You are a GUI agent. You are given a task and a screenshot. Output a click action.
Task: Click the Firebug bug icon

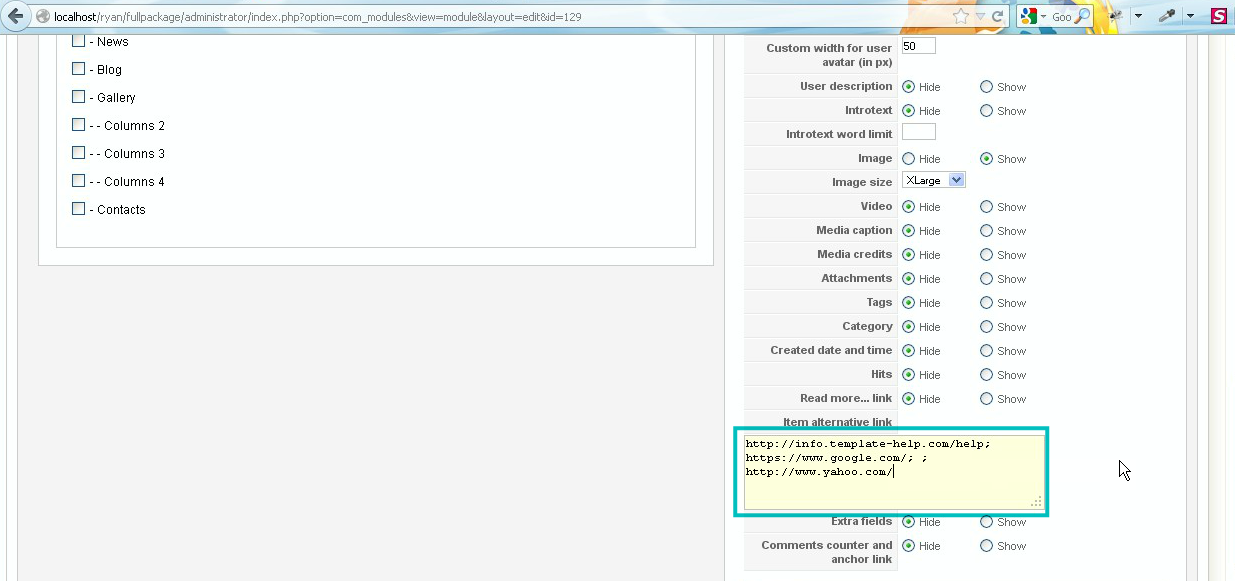point(1116,16)
